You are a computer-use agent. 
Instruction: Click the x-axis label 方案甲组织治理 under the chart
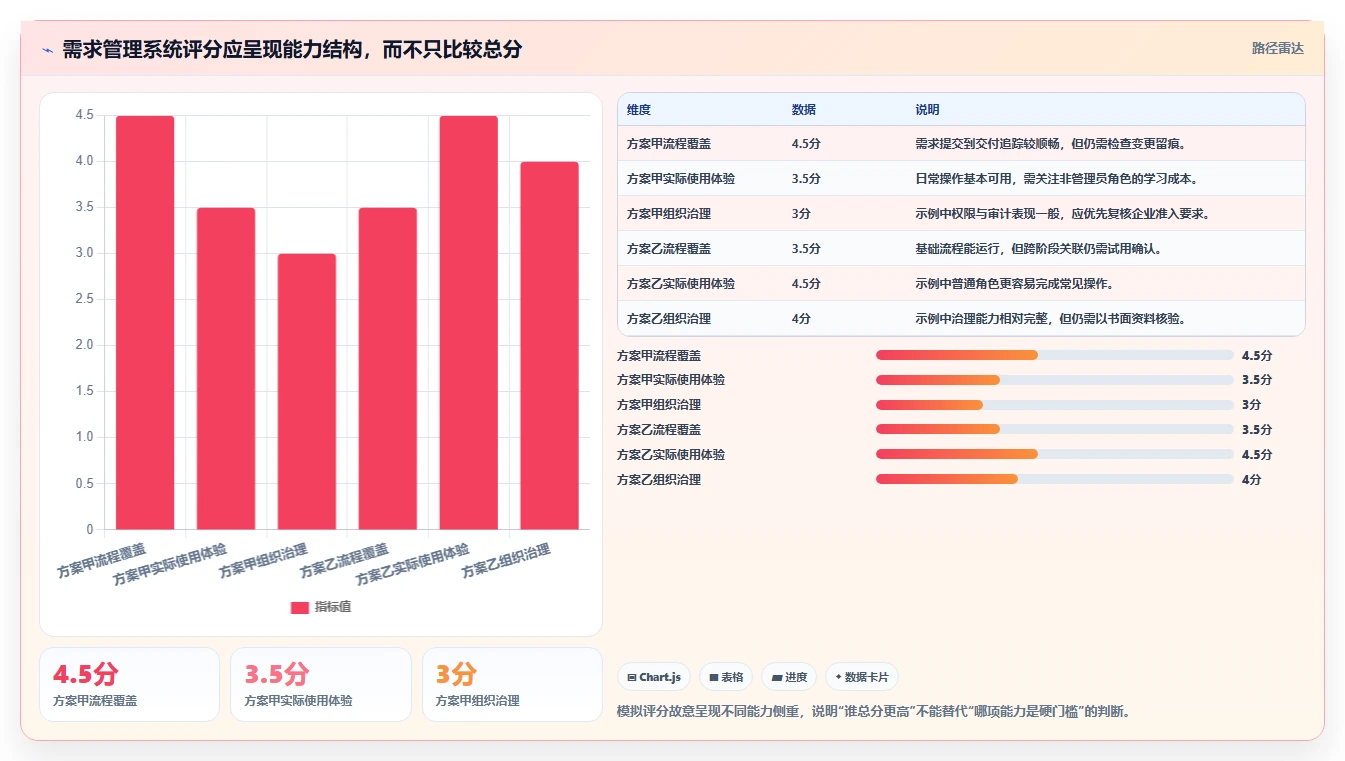(x=264, y=561)
